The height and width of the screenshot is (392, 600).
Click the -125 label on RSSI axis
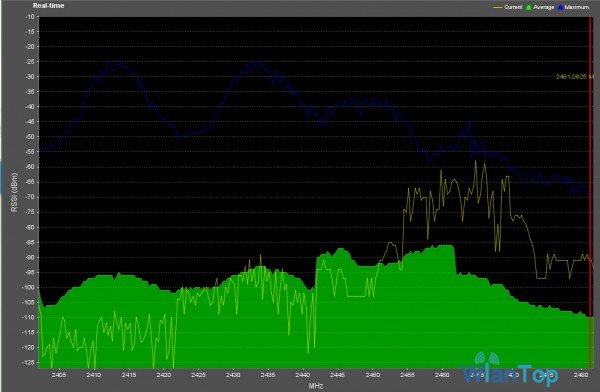(x=29, y=362)
